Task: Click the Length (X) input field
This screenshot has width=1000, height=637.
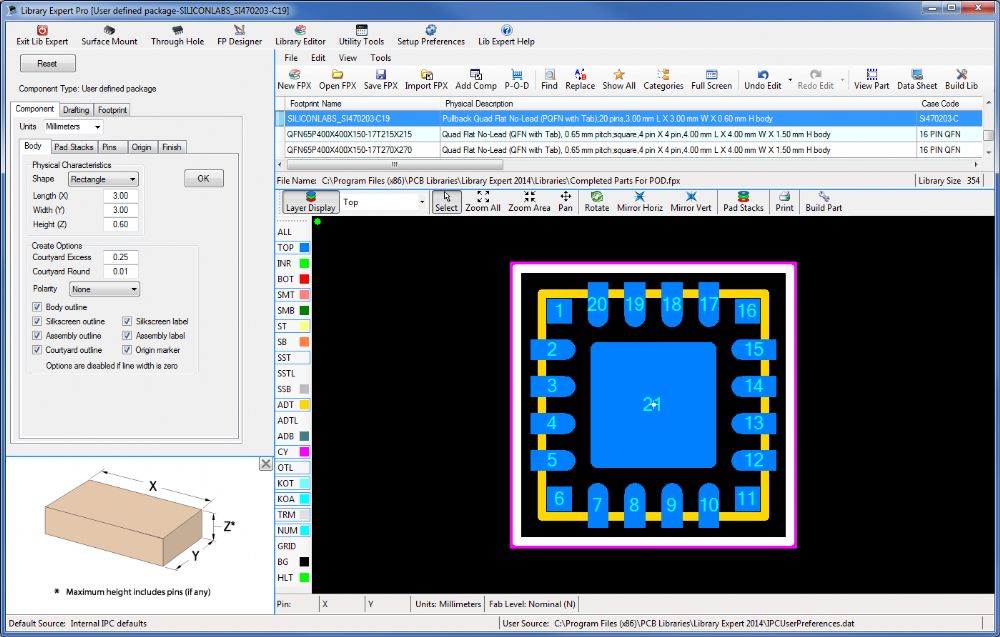Action: pyautogui.click(x=121, y=196)
